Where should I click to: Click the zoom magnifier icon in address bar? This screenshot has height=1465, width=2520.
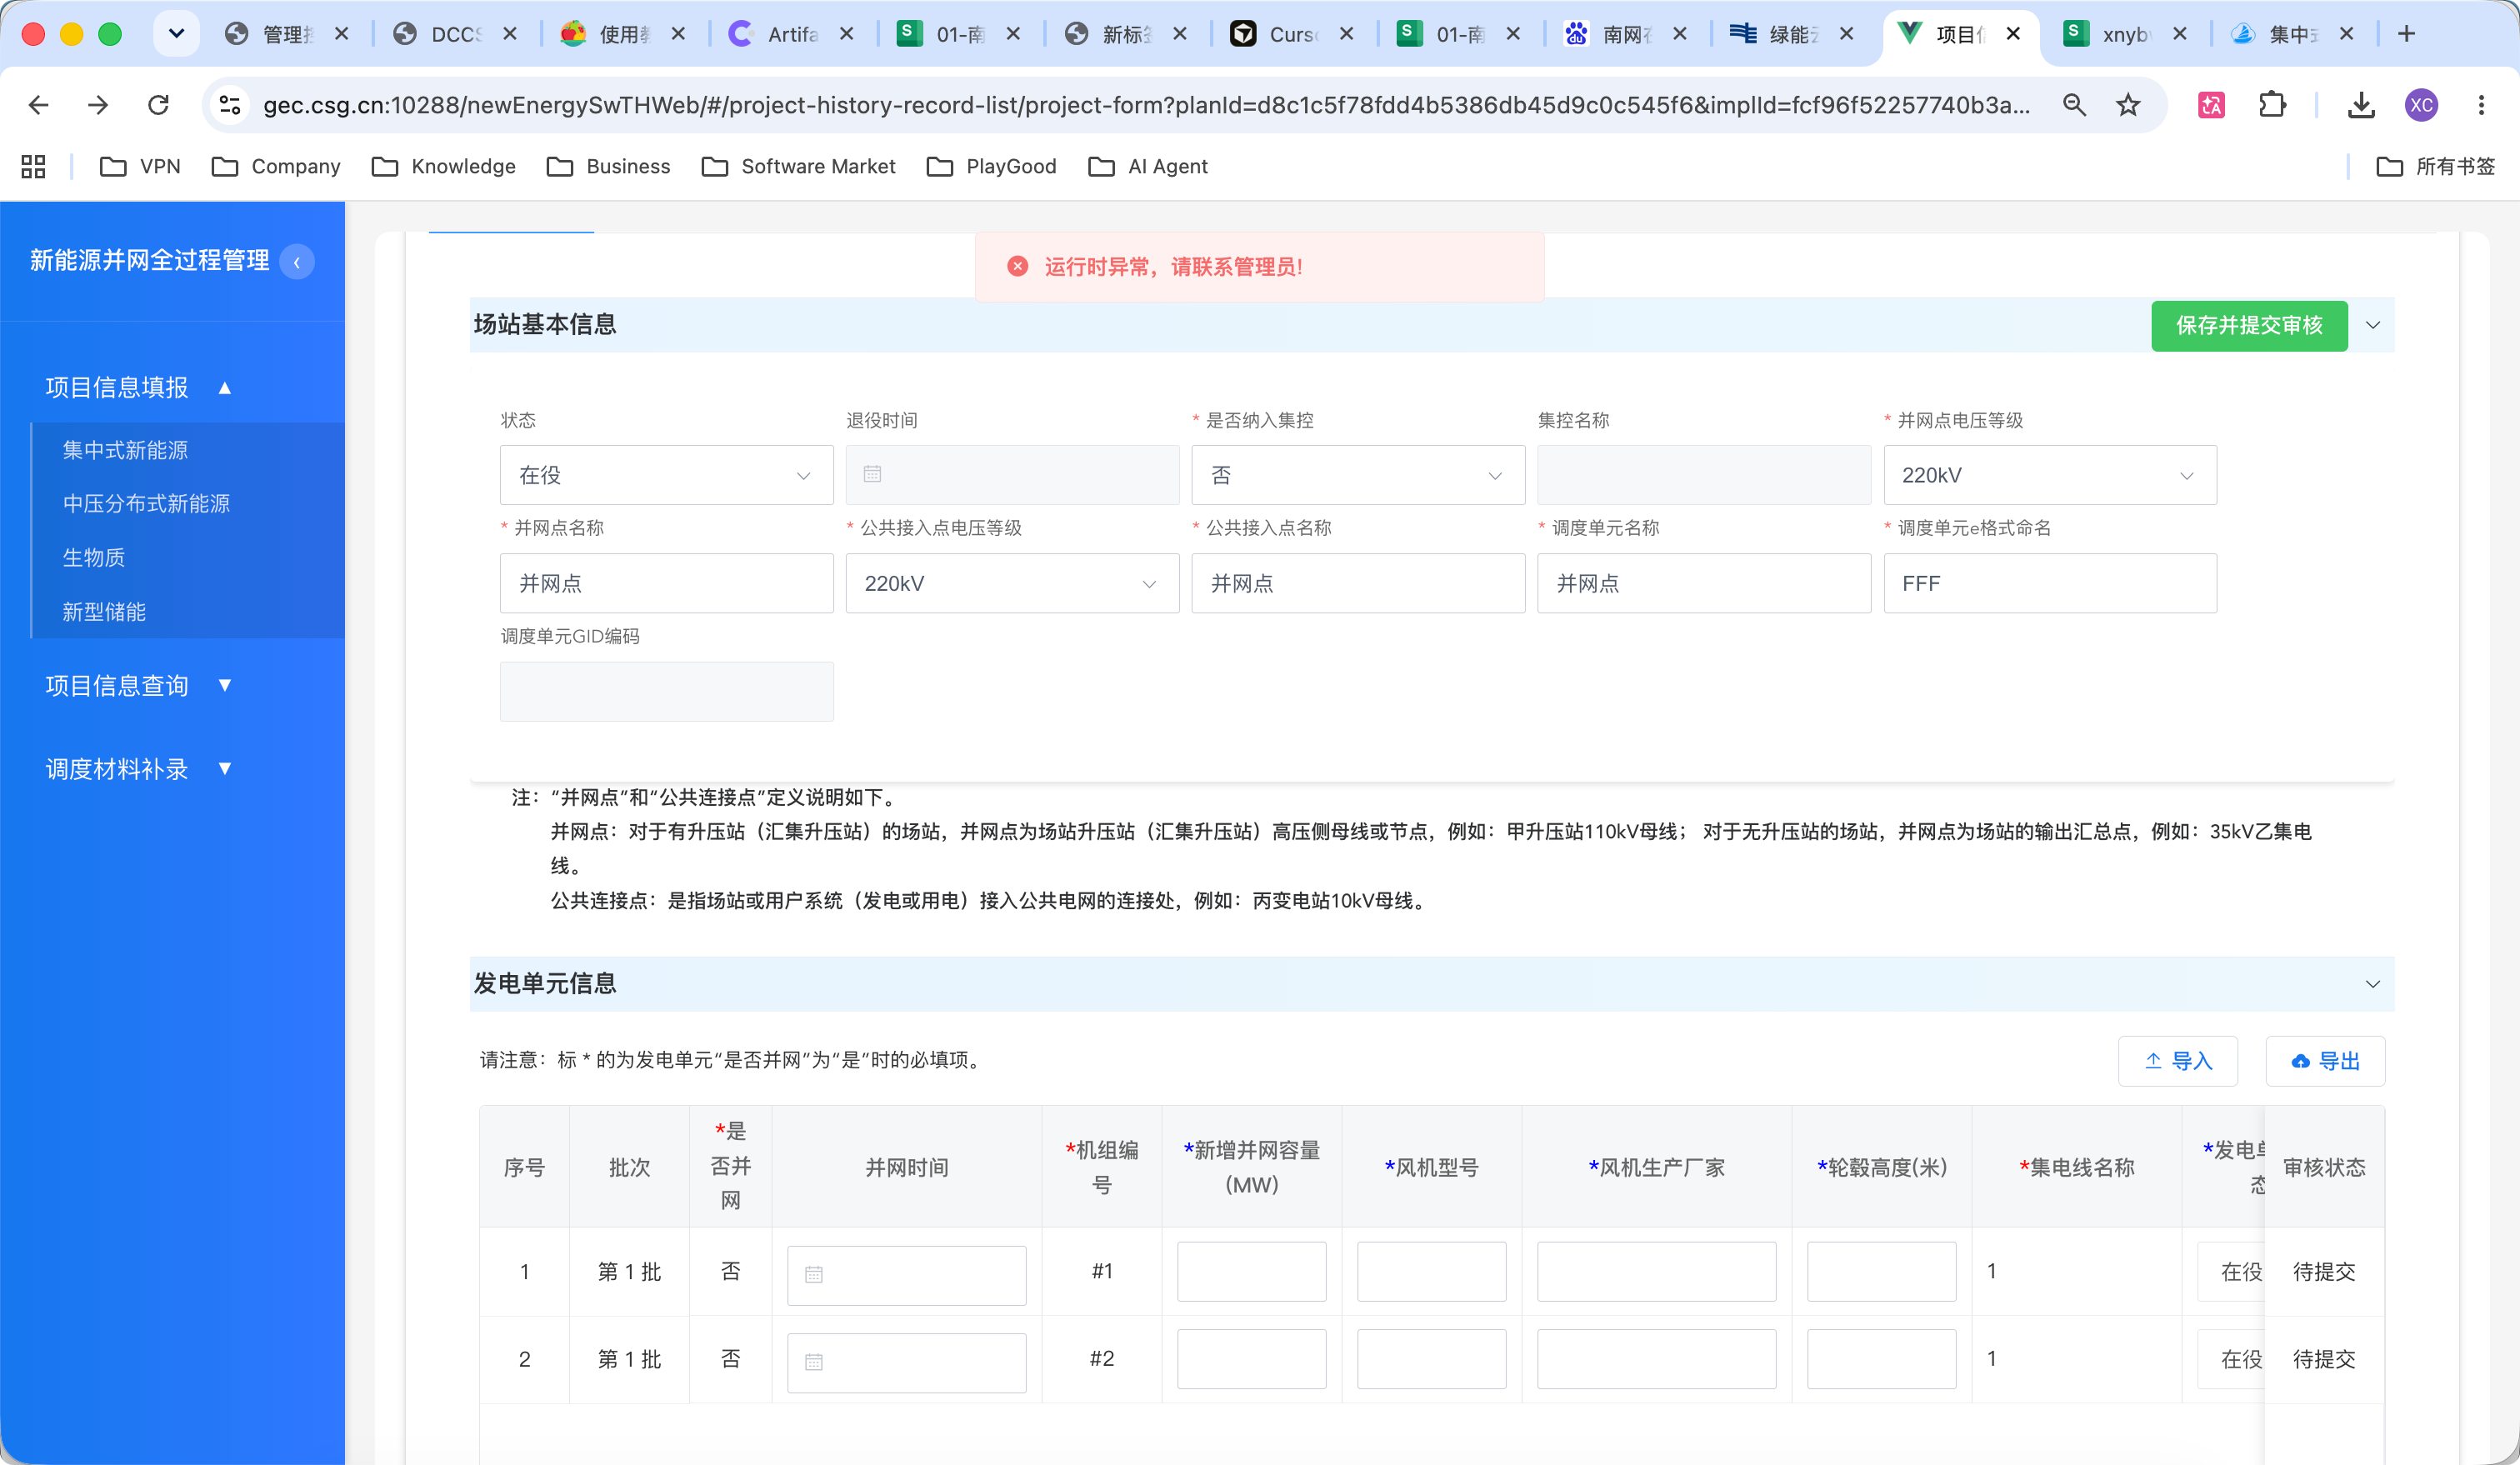pos(2074,105)
